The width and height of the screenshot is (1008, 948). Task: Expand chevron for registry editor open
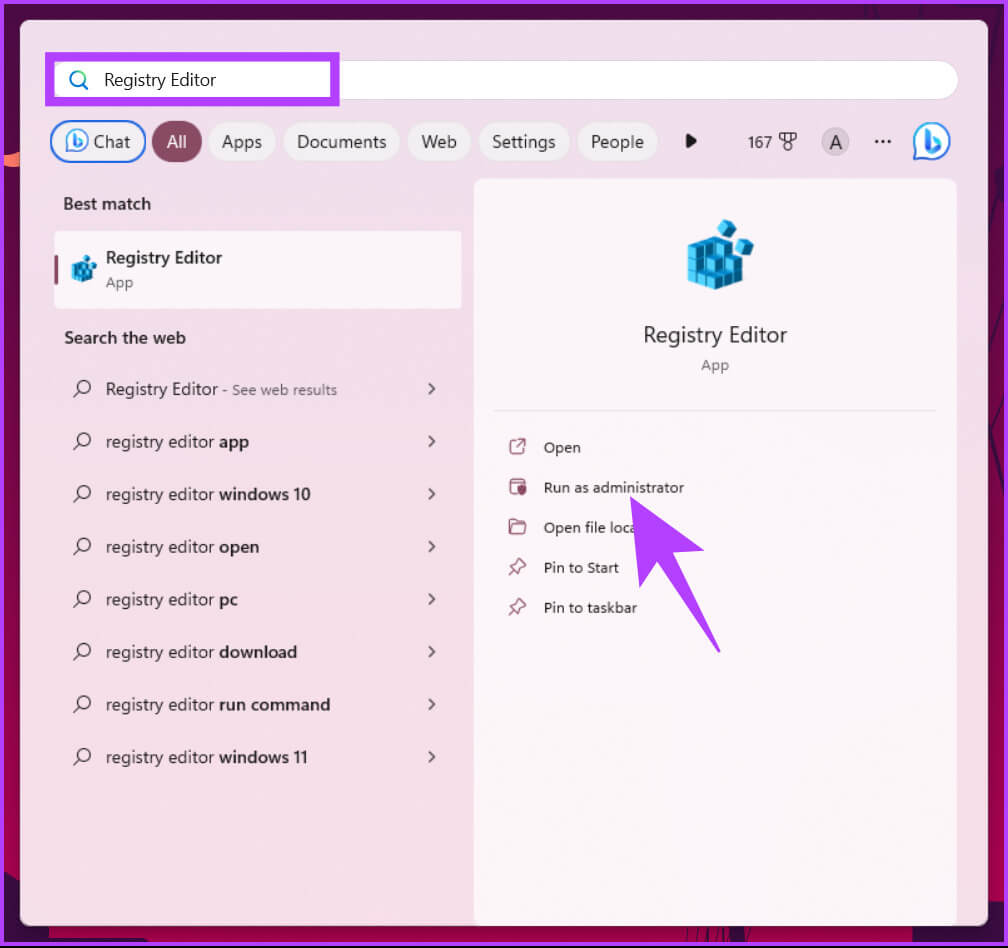pos(431,547)
